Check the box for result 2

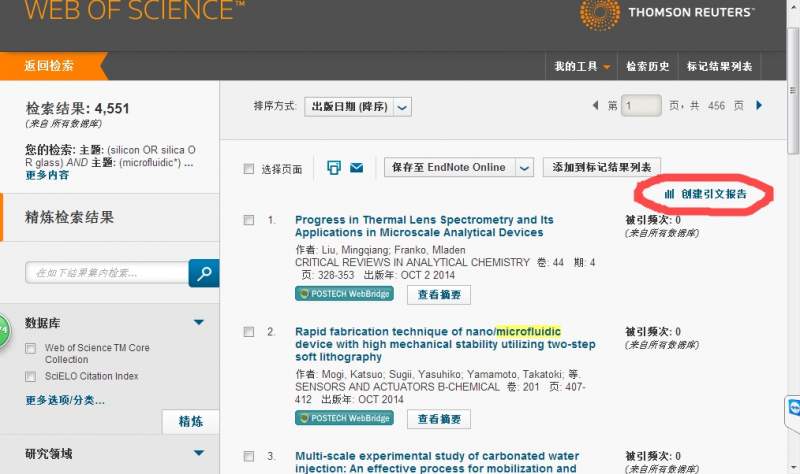(x=248, y=332)
